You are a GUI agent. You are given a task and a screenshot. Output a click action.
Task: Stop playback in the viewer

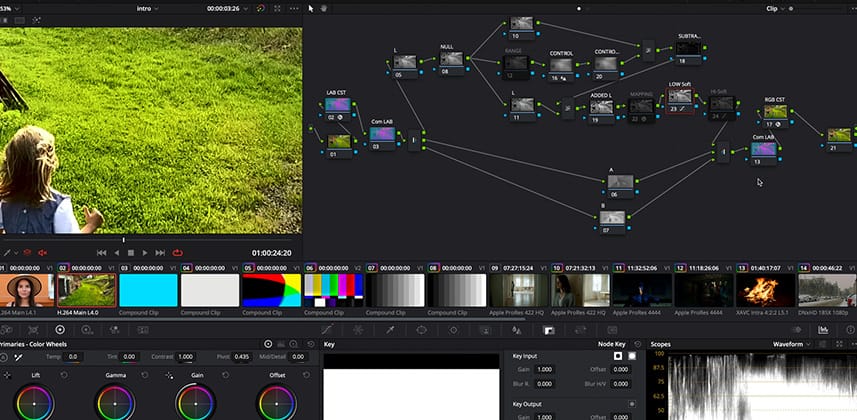[131, 253]
